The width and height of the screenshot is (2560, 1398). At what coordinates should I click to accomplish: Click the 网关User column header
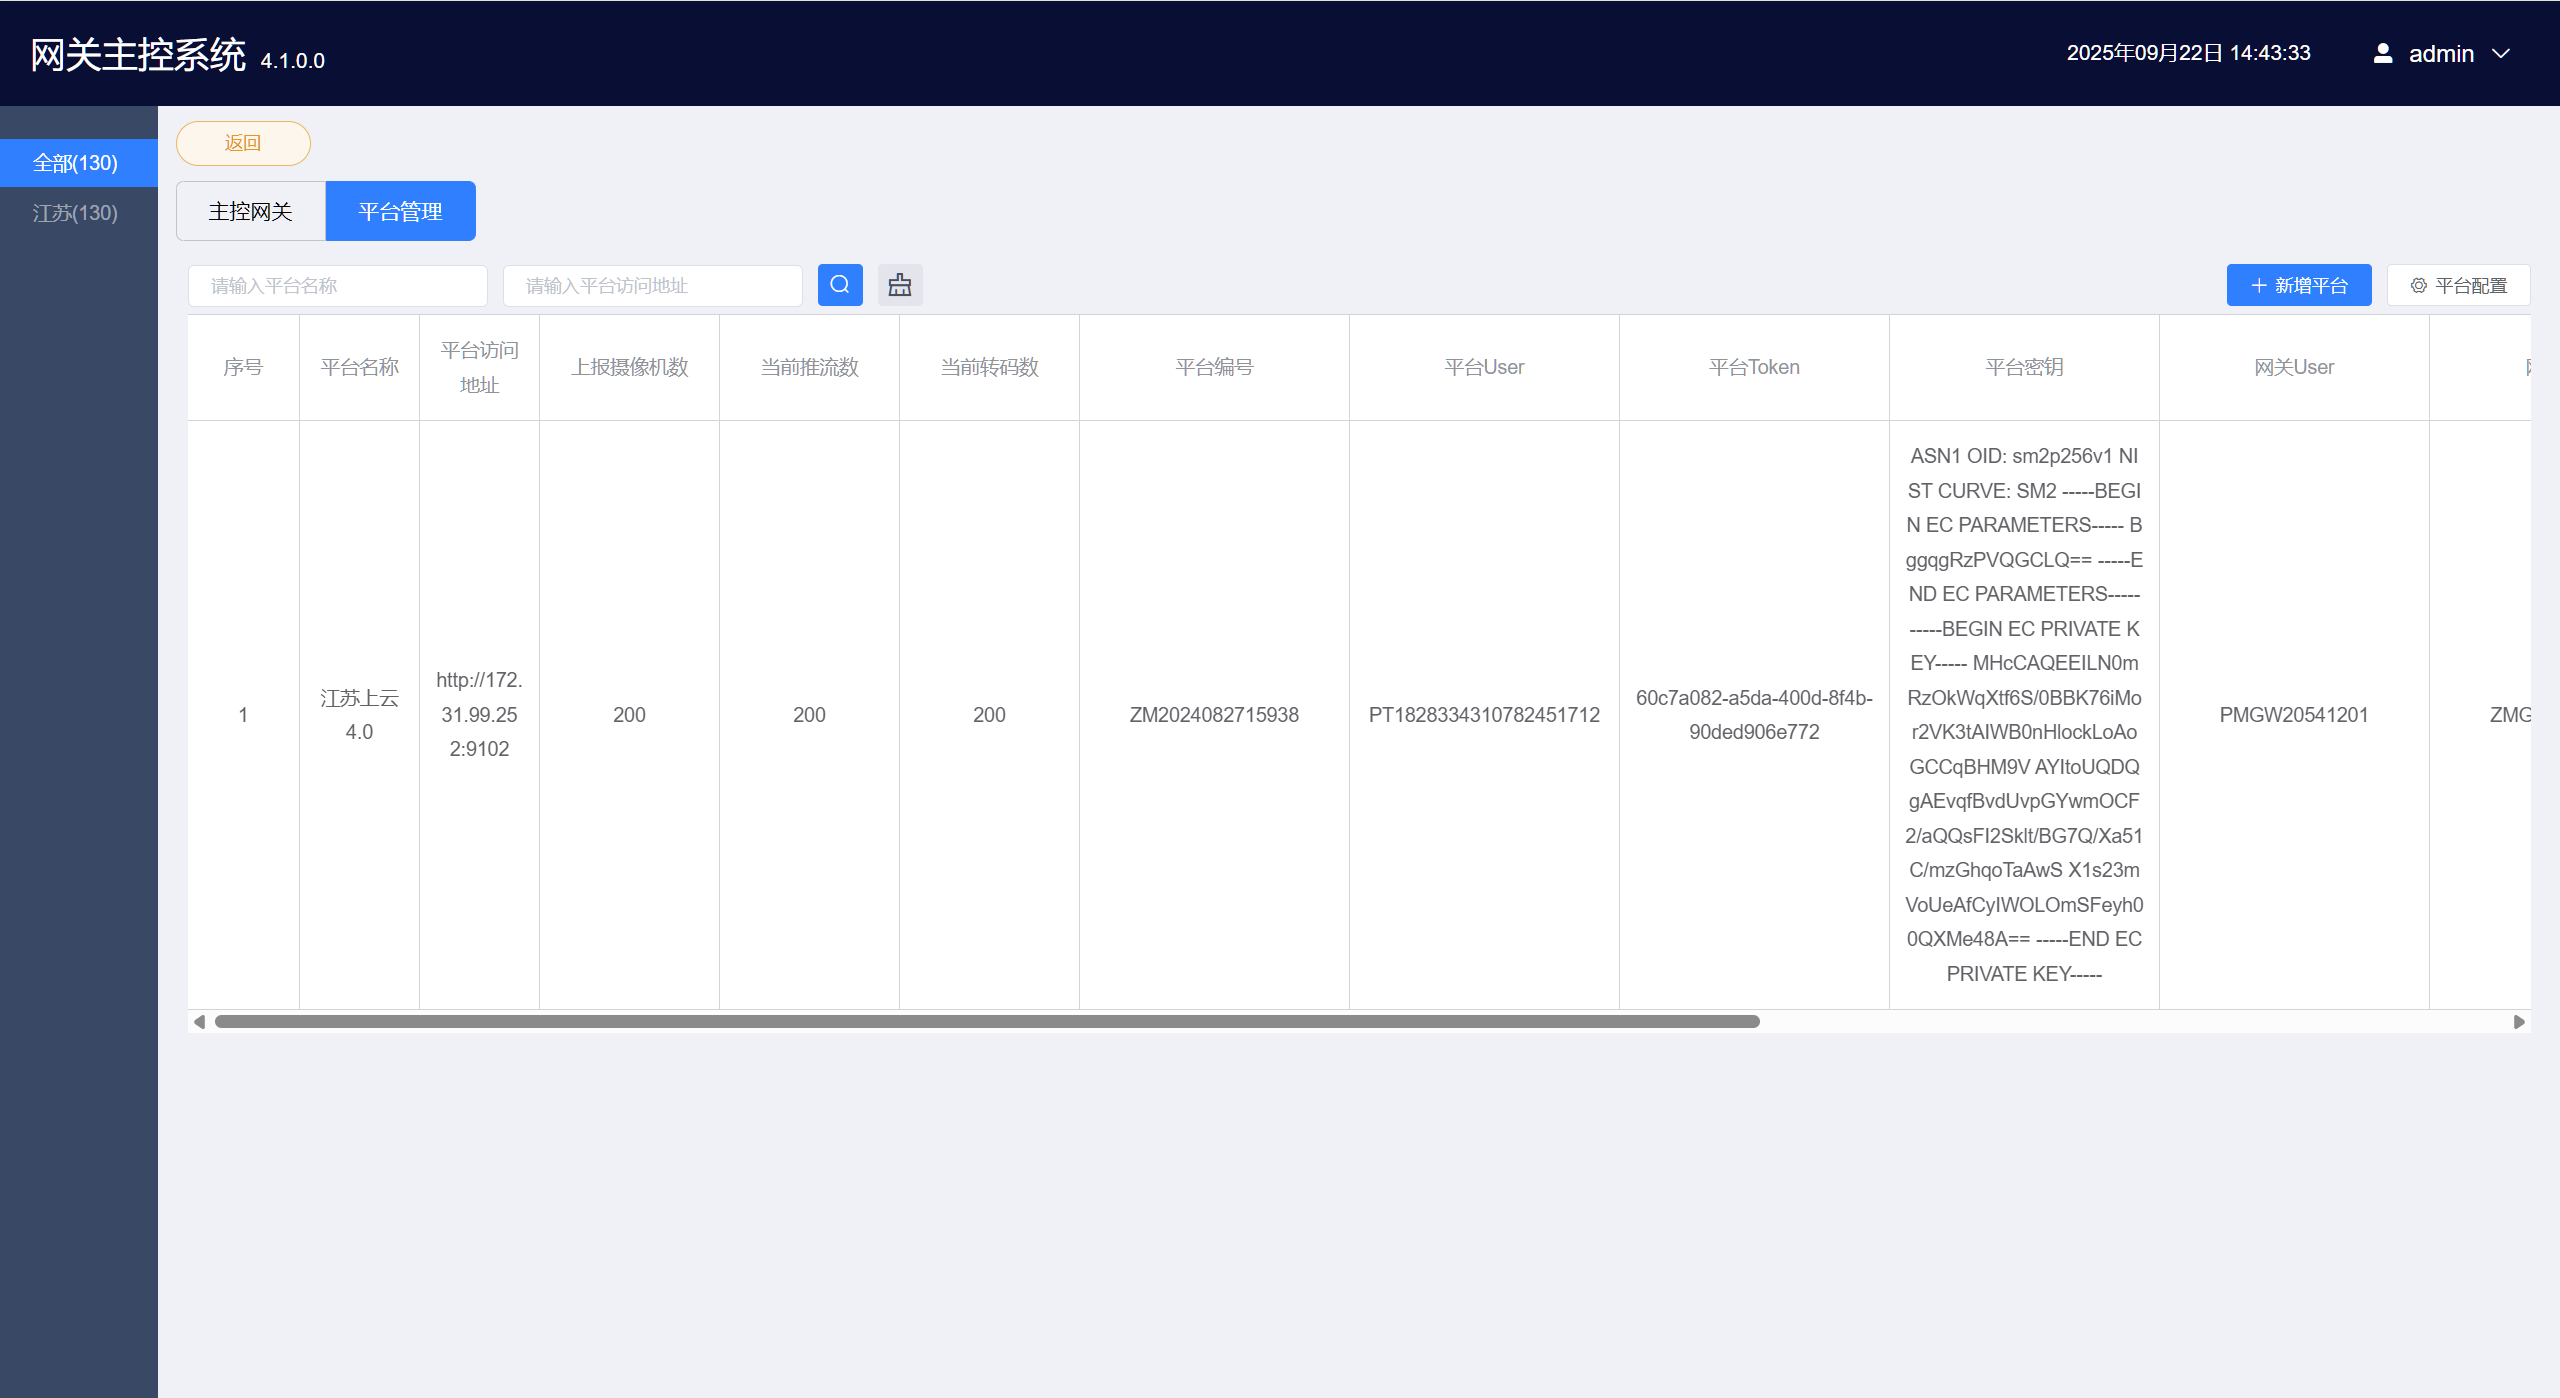coord(2295,367)
